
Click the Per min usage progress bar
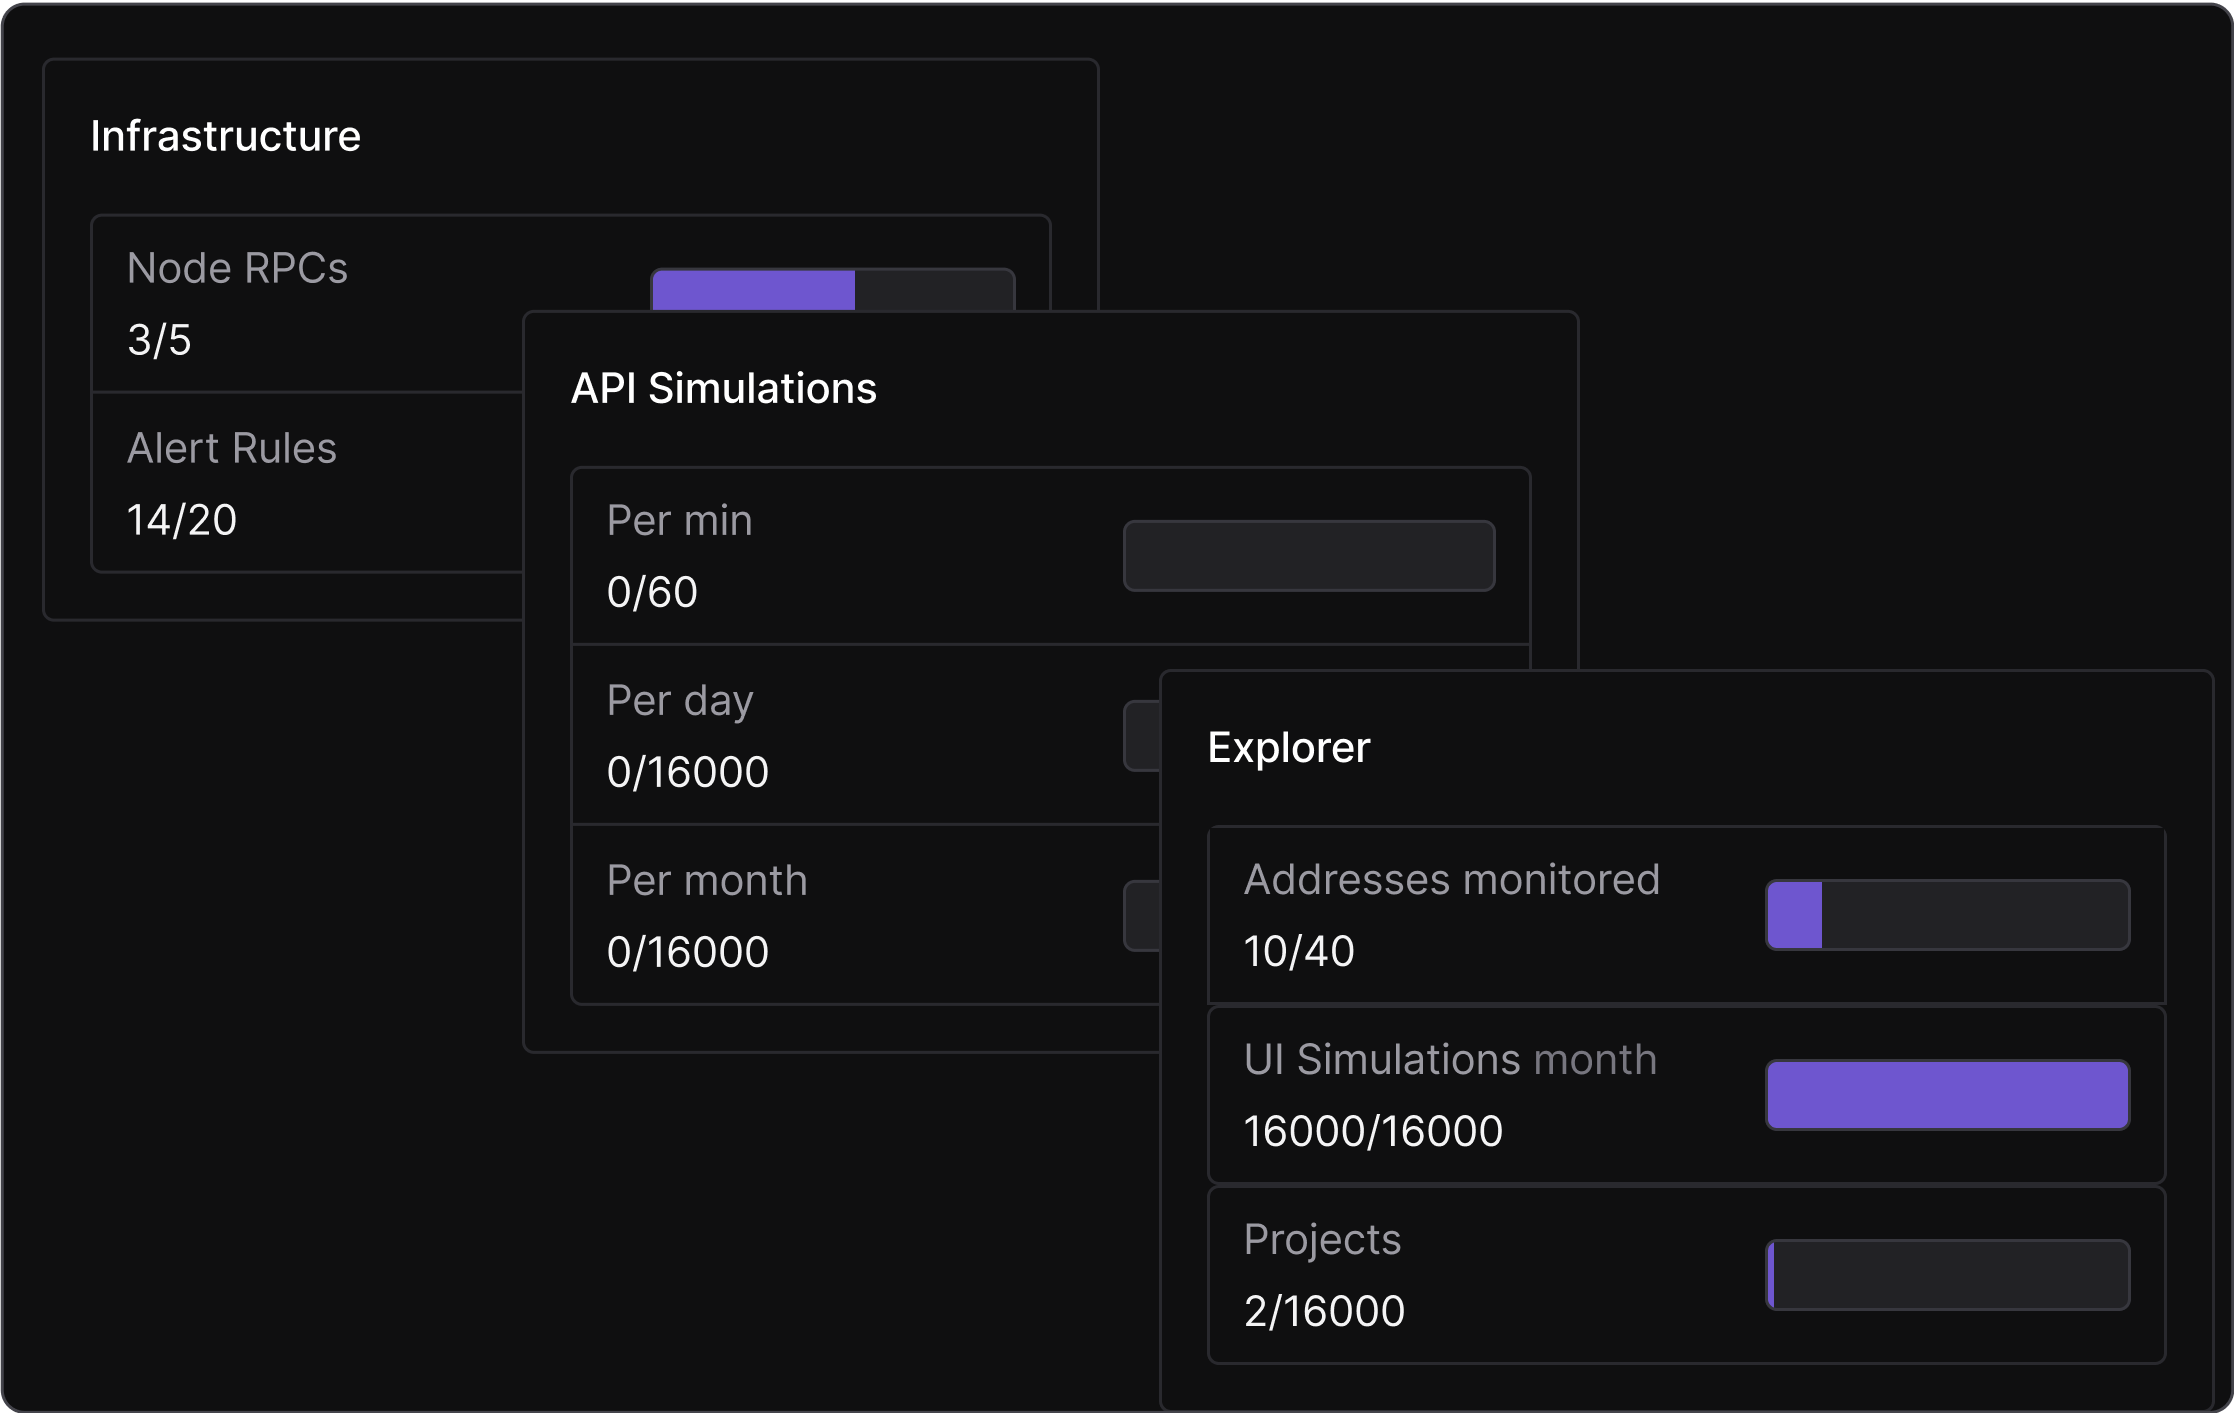1308,555
